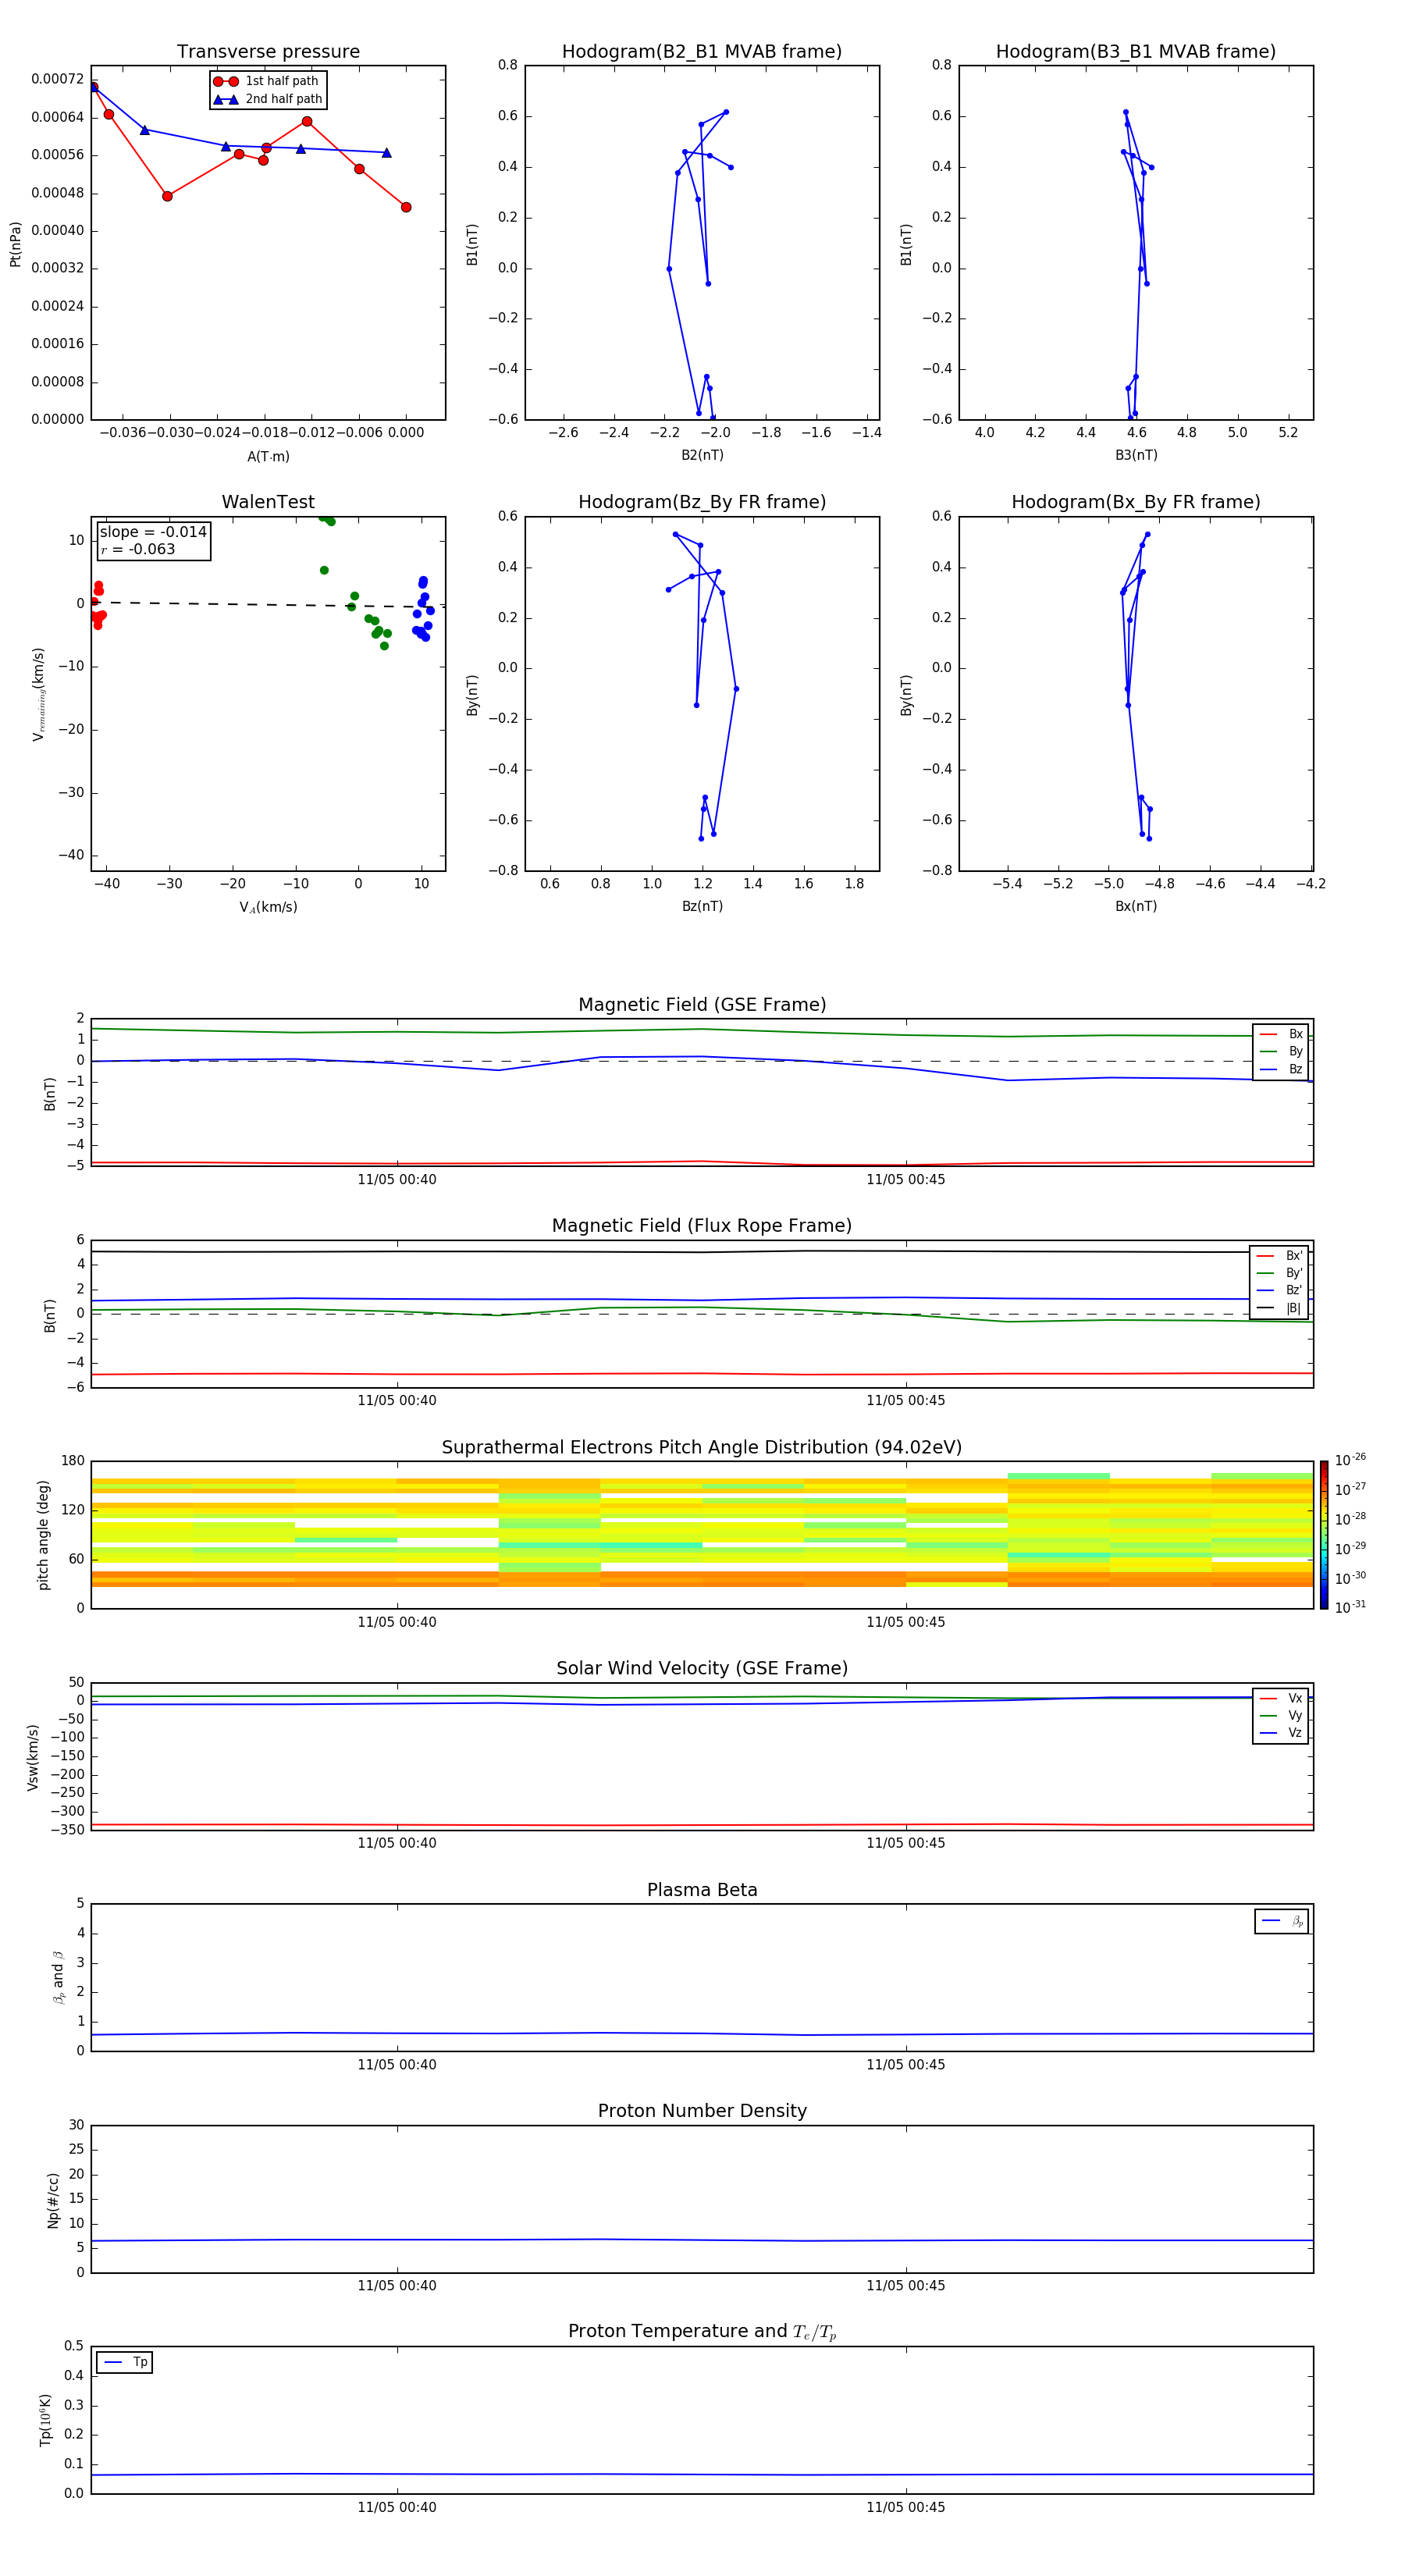
Task: Select the "Solar Wind Velocity (GSE Frame)" title
Action: coord(702,1669)
